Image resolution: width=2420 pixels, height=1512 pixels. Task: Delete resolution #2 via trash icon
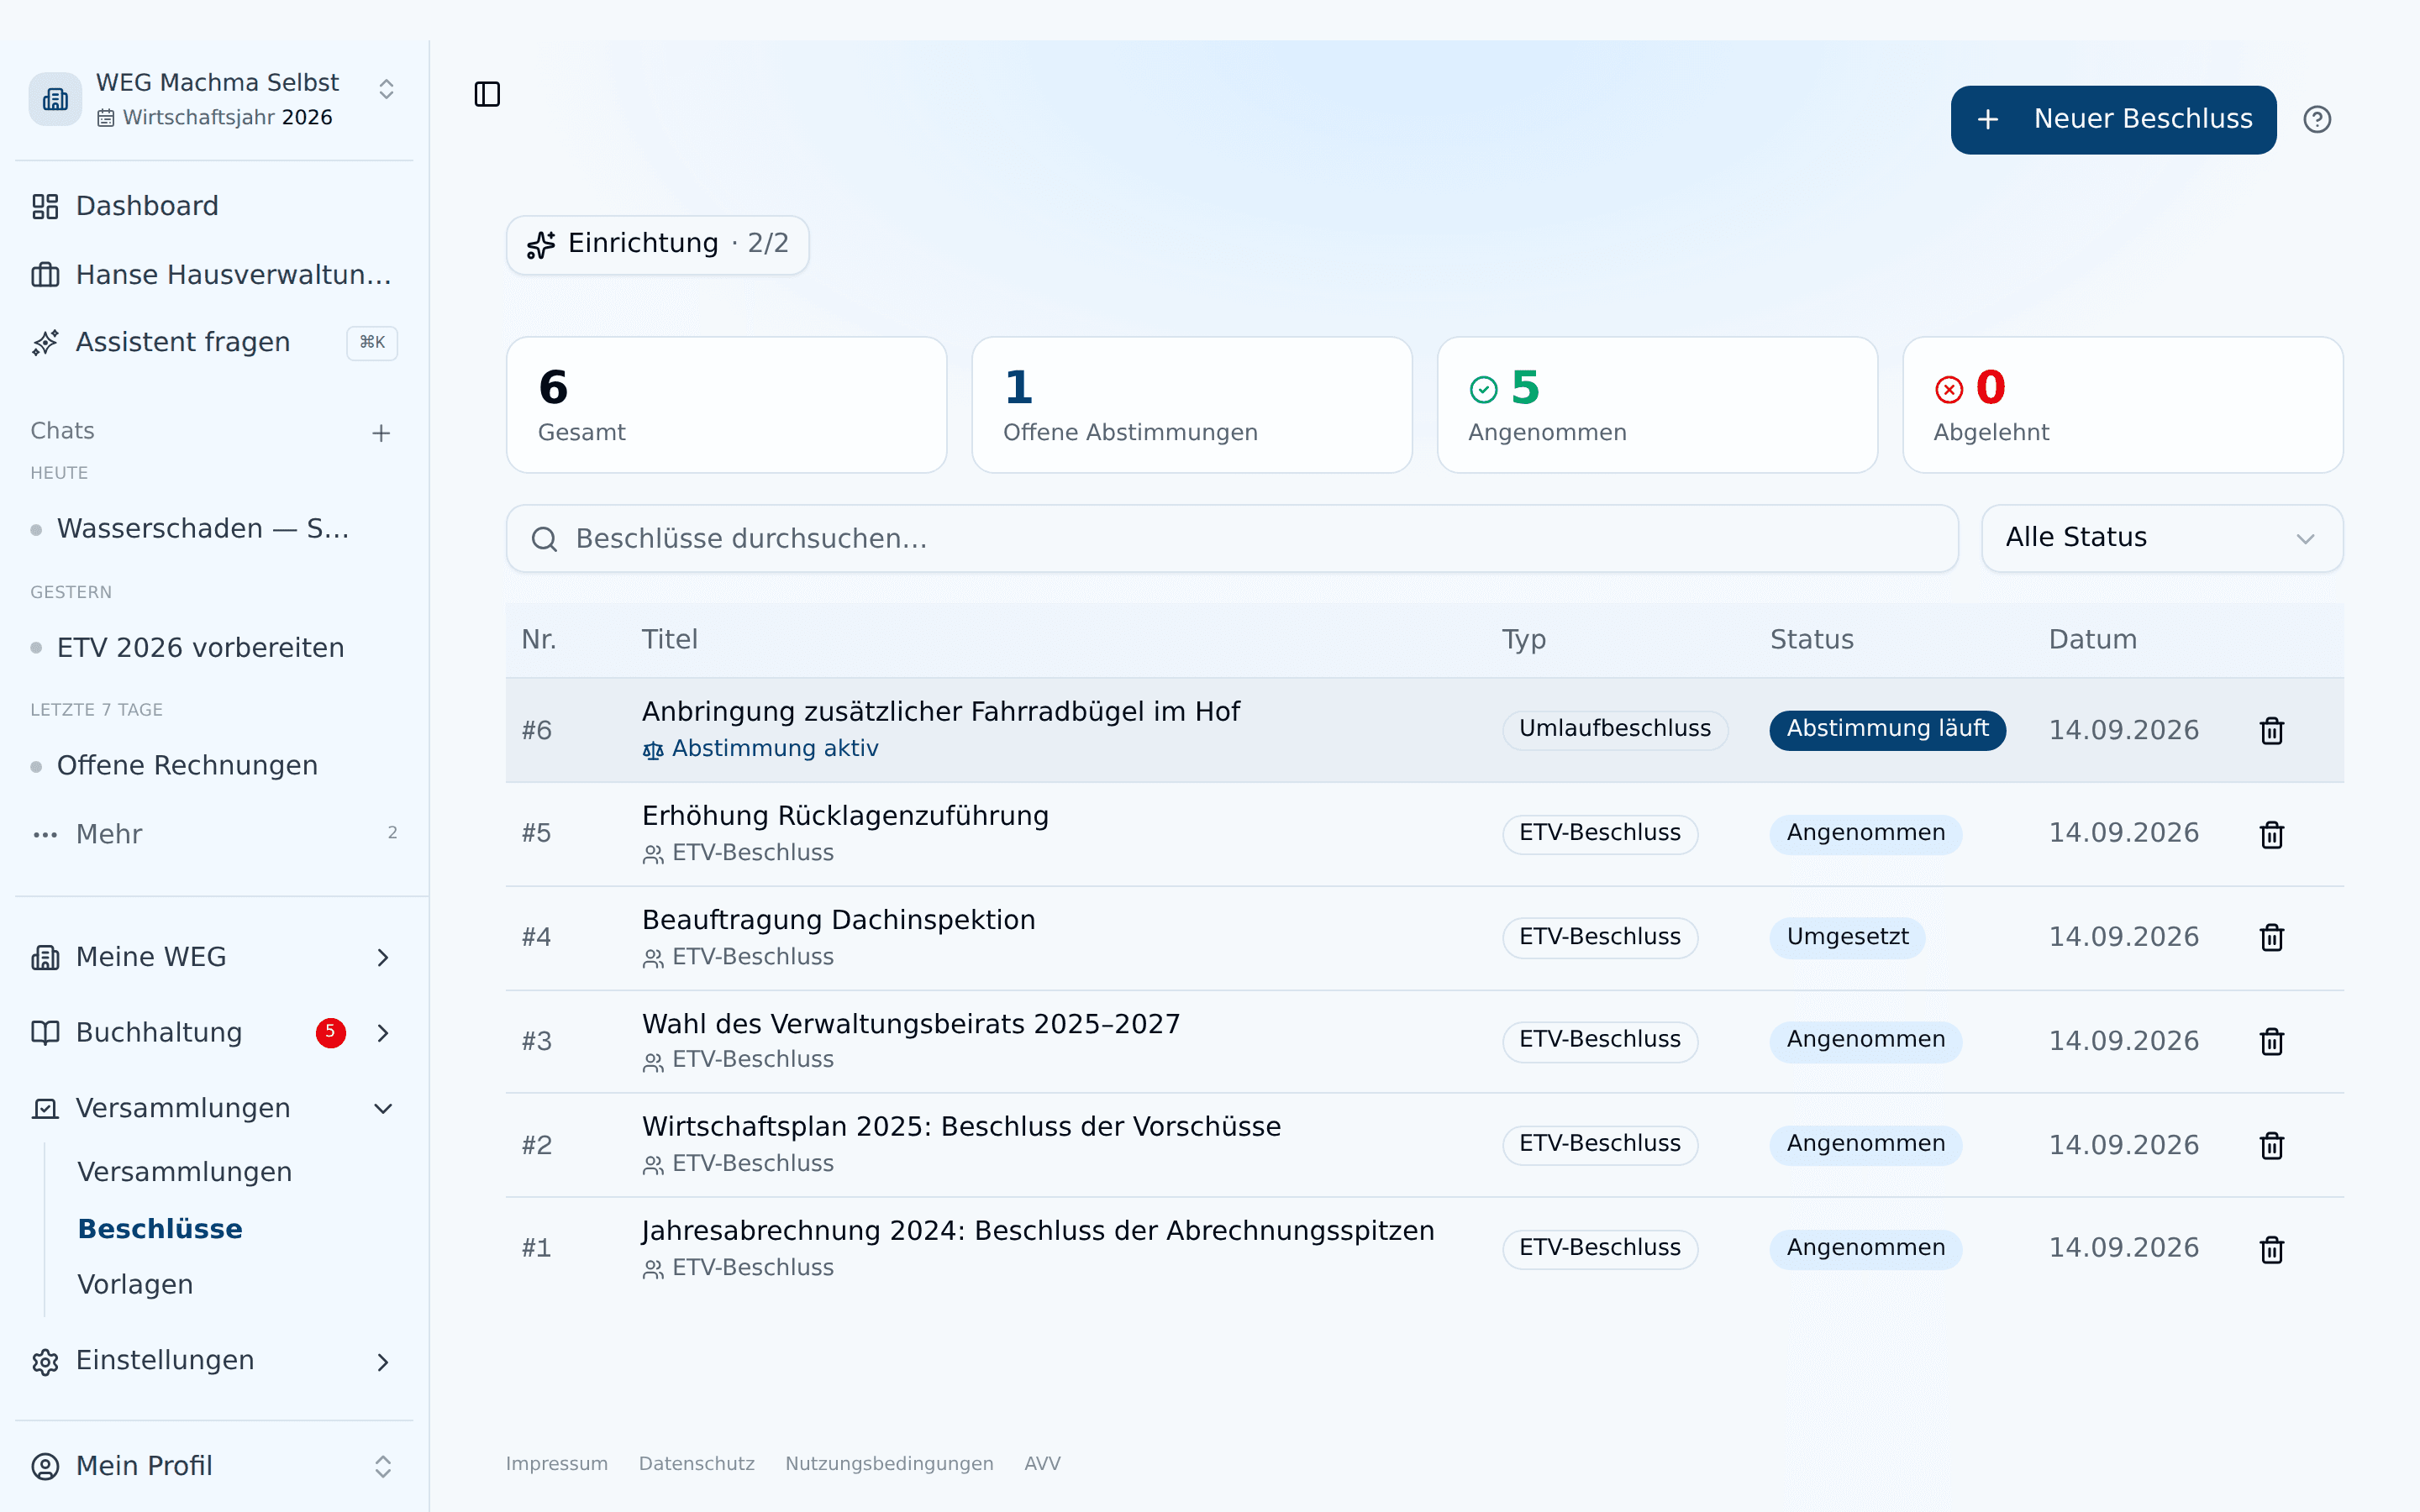coord(2272,1145)
